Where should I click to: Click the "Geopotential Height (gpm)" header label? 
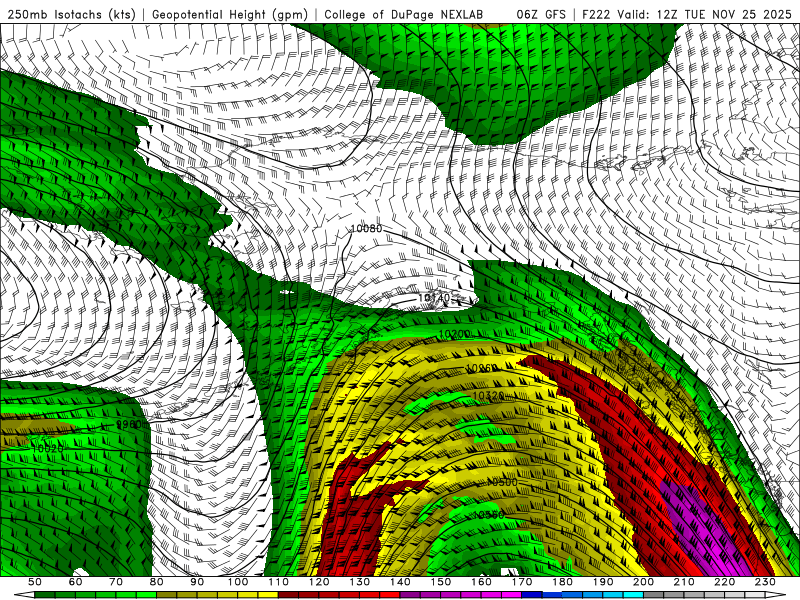tap(230, 14)
